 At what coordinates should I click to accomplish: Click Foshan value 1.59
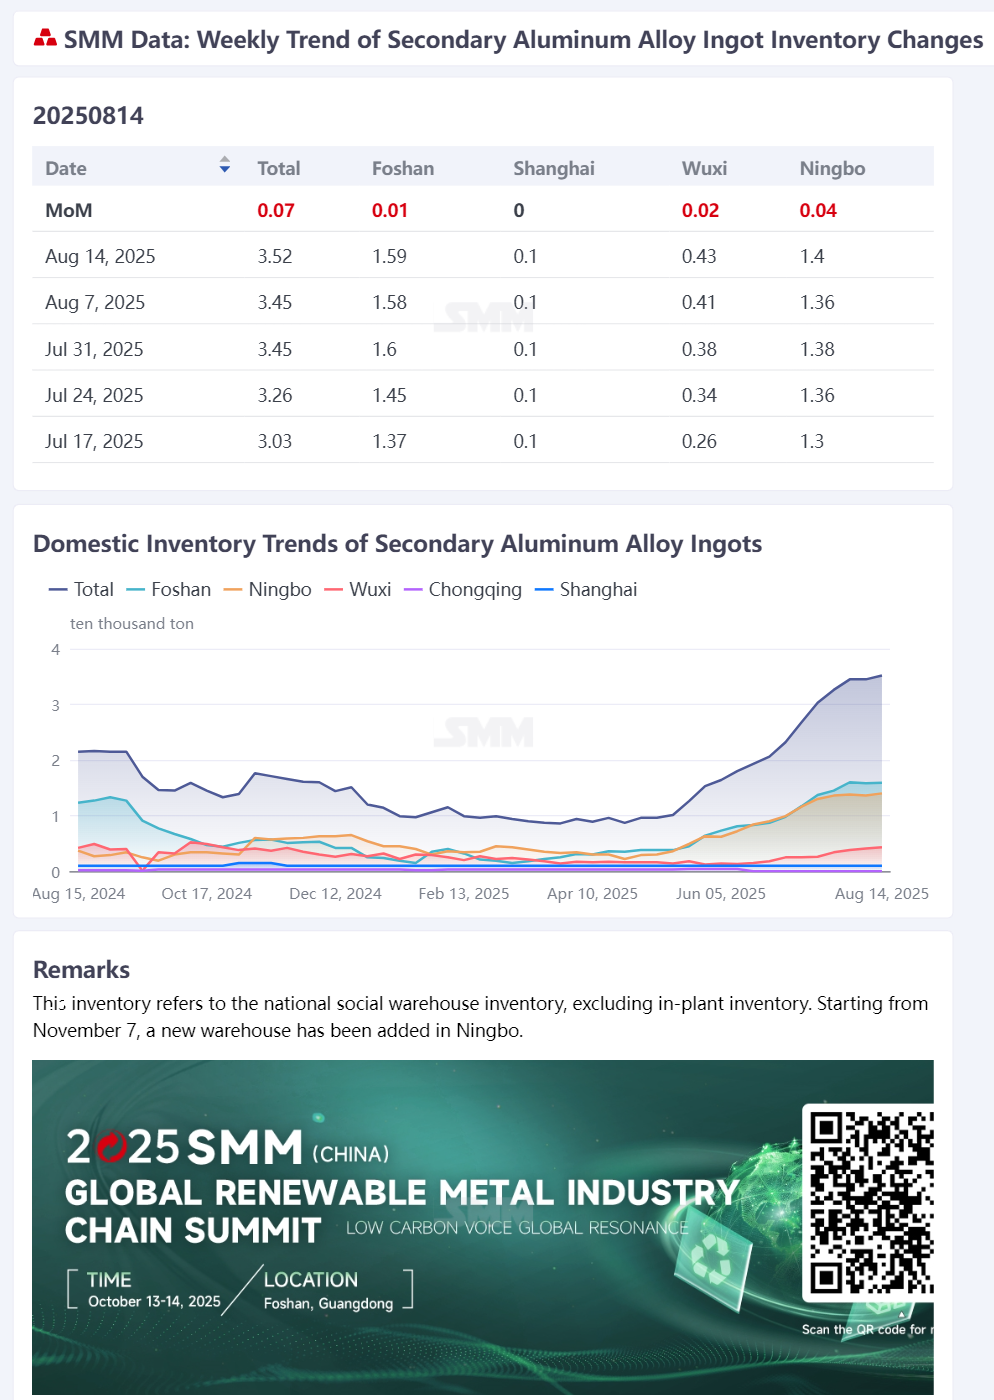pyautogui.click(x=389, y=256)
